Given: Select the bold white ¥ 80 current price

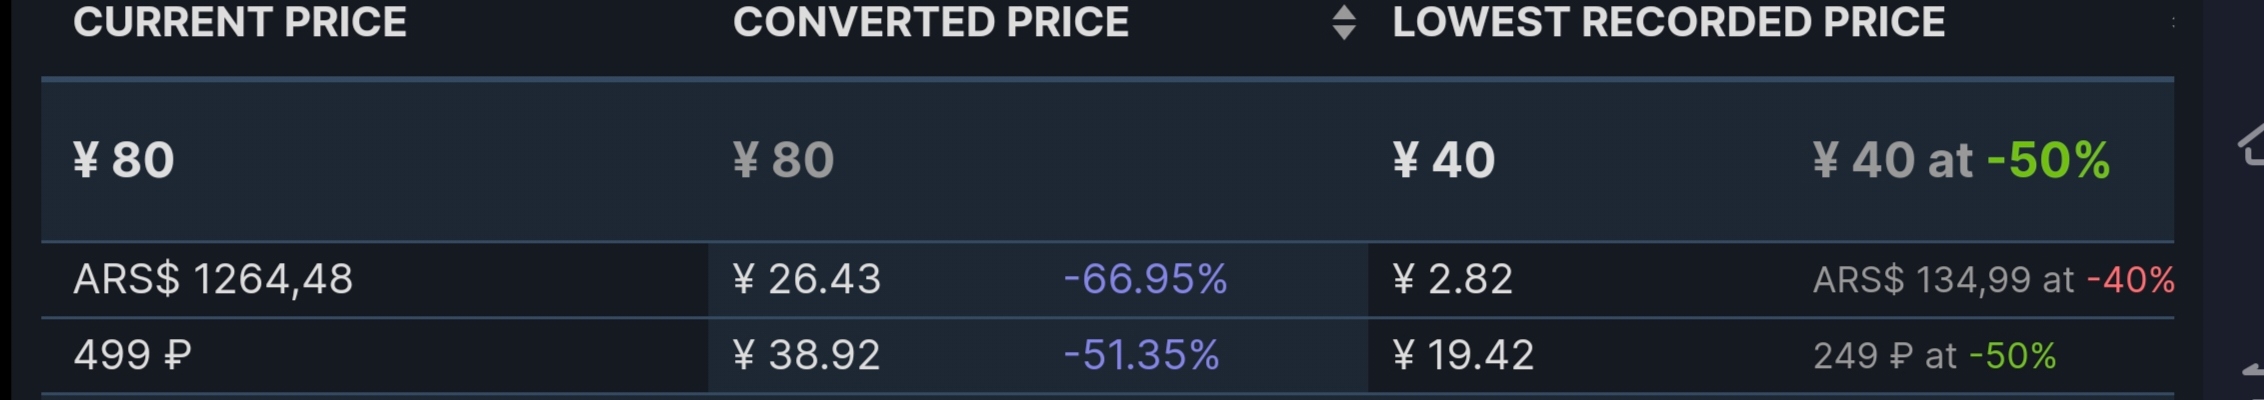Looking at the screenshot, I should click(x=124, y=160).
